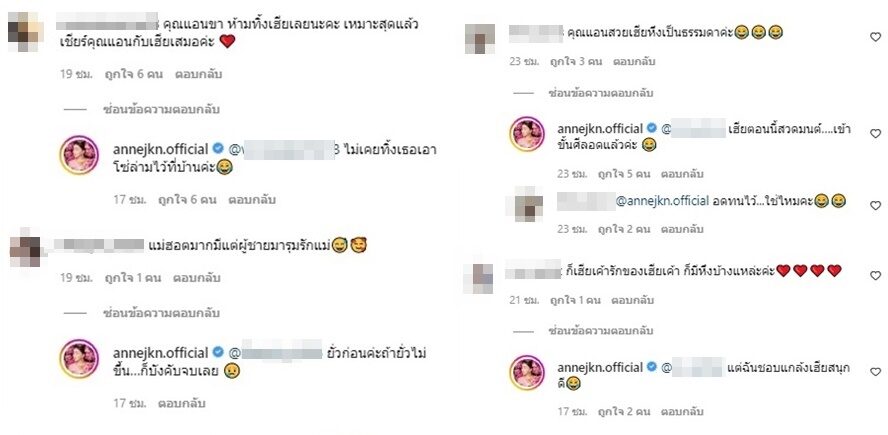
Task: Open annejkn.official username on "ยั่วก่อนค่ะ" reply
Action: (x=162, y=353)
